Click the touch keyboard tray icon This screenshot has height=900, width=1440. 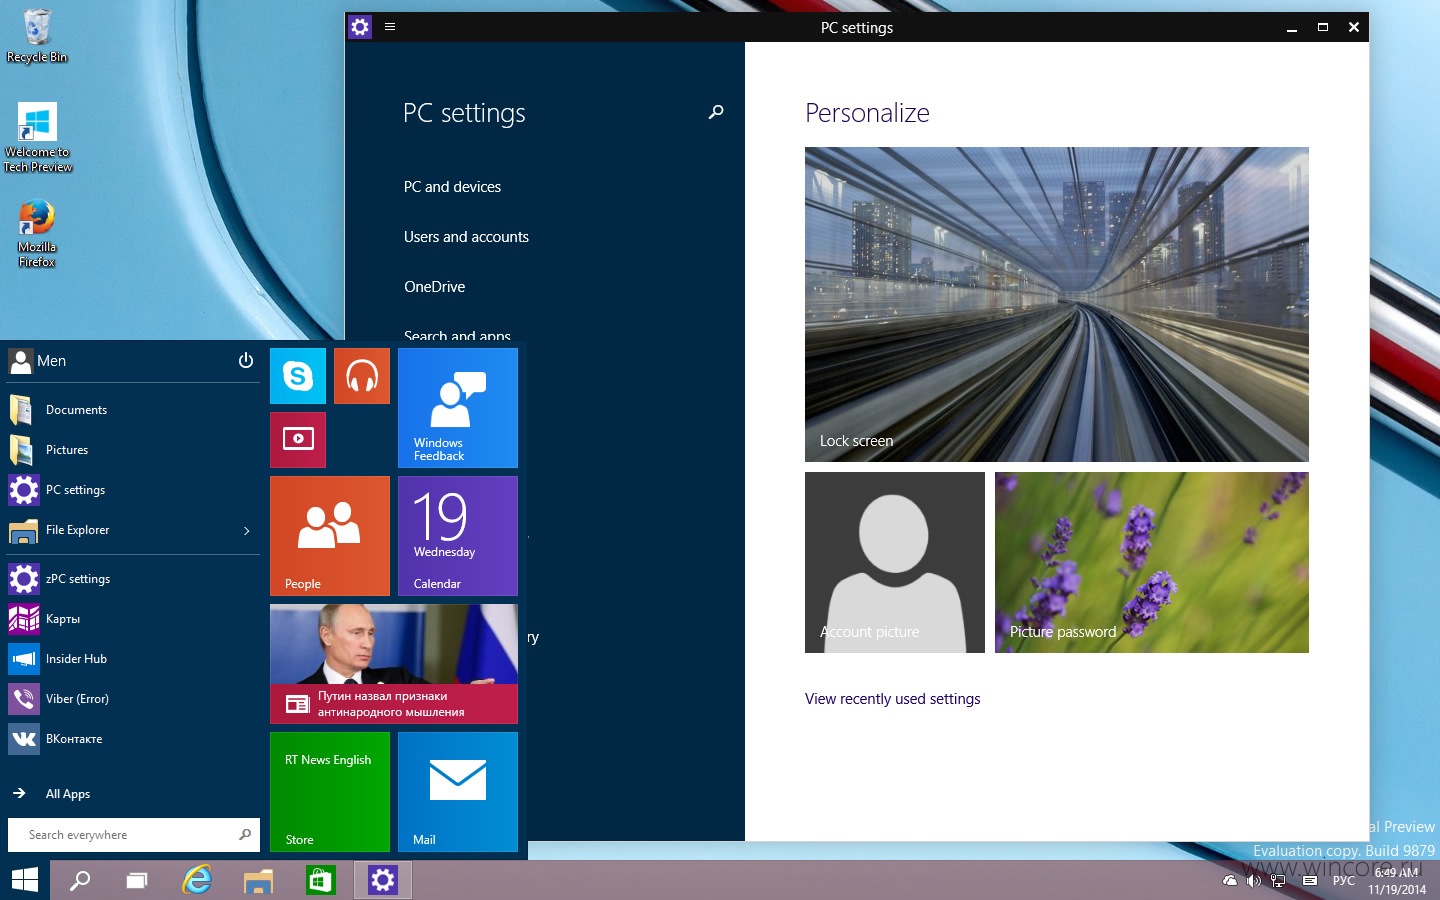(x=1310, y=881)
